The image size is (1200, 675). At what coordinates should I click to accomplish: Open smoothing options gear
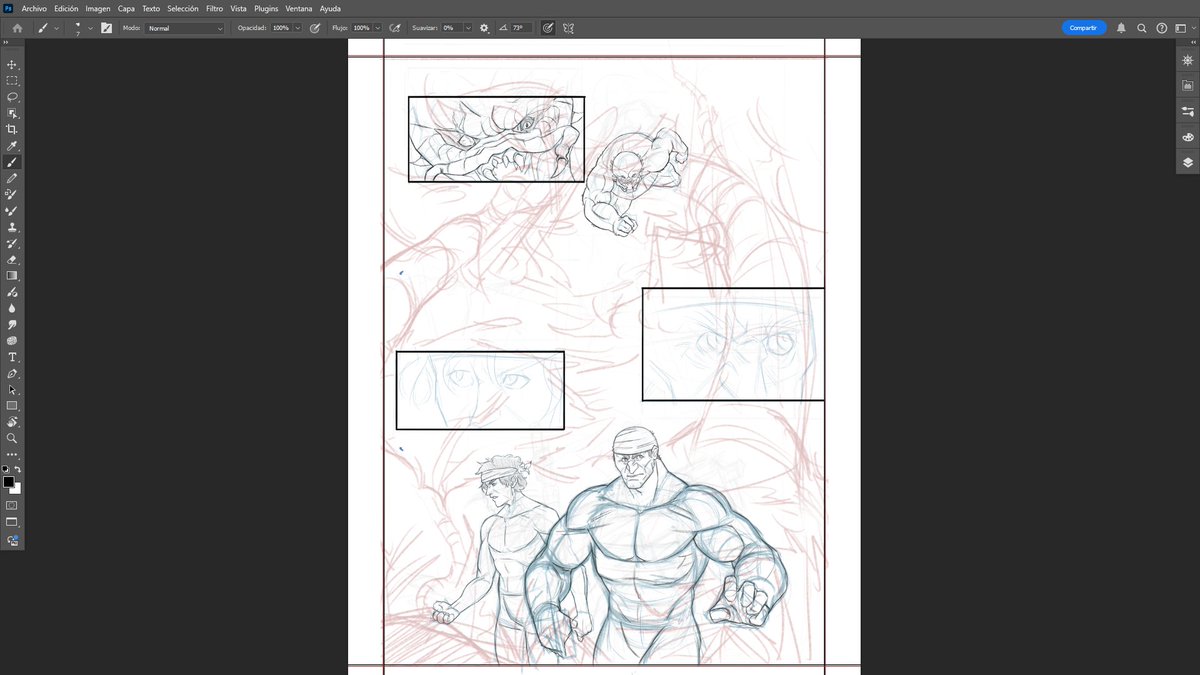tap(484, 28)
